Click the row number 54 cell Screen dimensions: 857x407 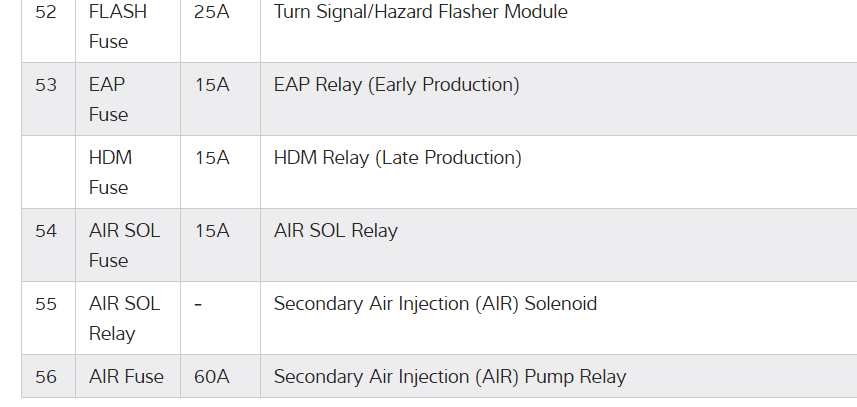[46, 231]
